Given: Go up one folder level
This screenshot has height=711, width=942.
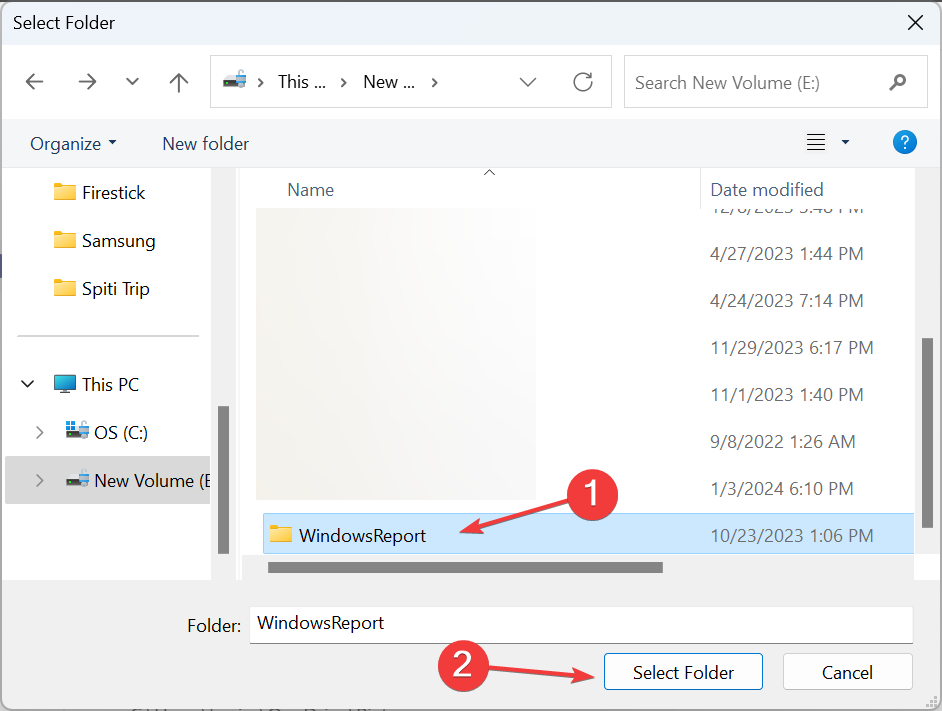Looking at the screenshot, I should click(178, 82).
